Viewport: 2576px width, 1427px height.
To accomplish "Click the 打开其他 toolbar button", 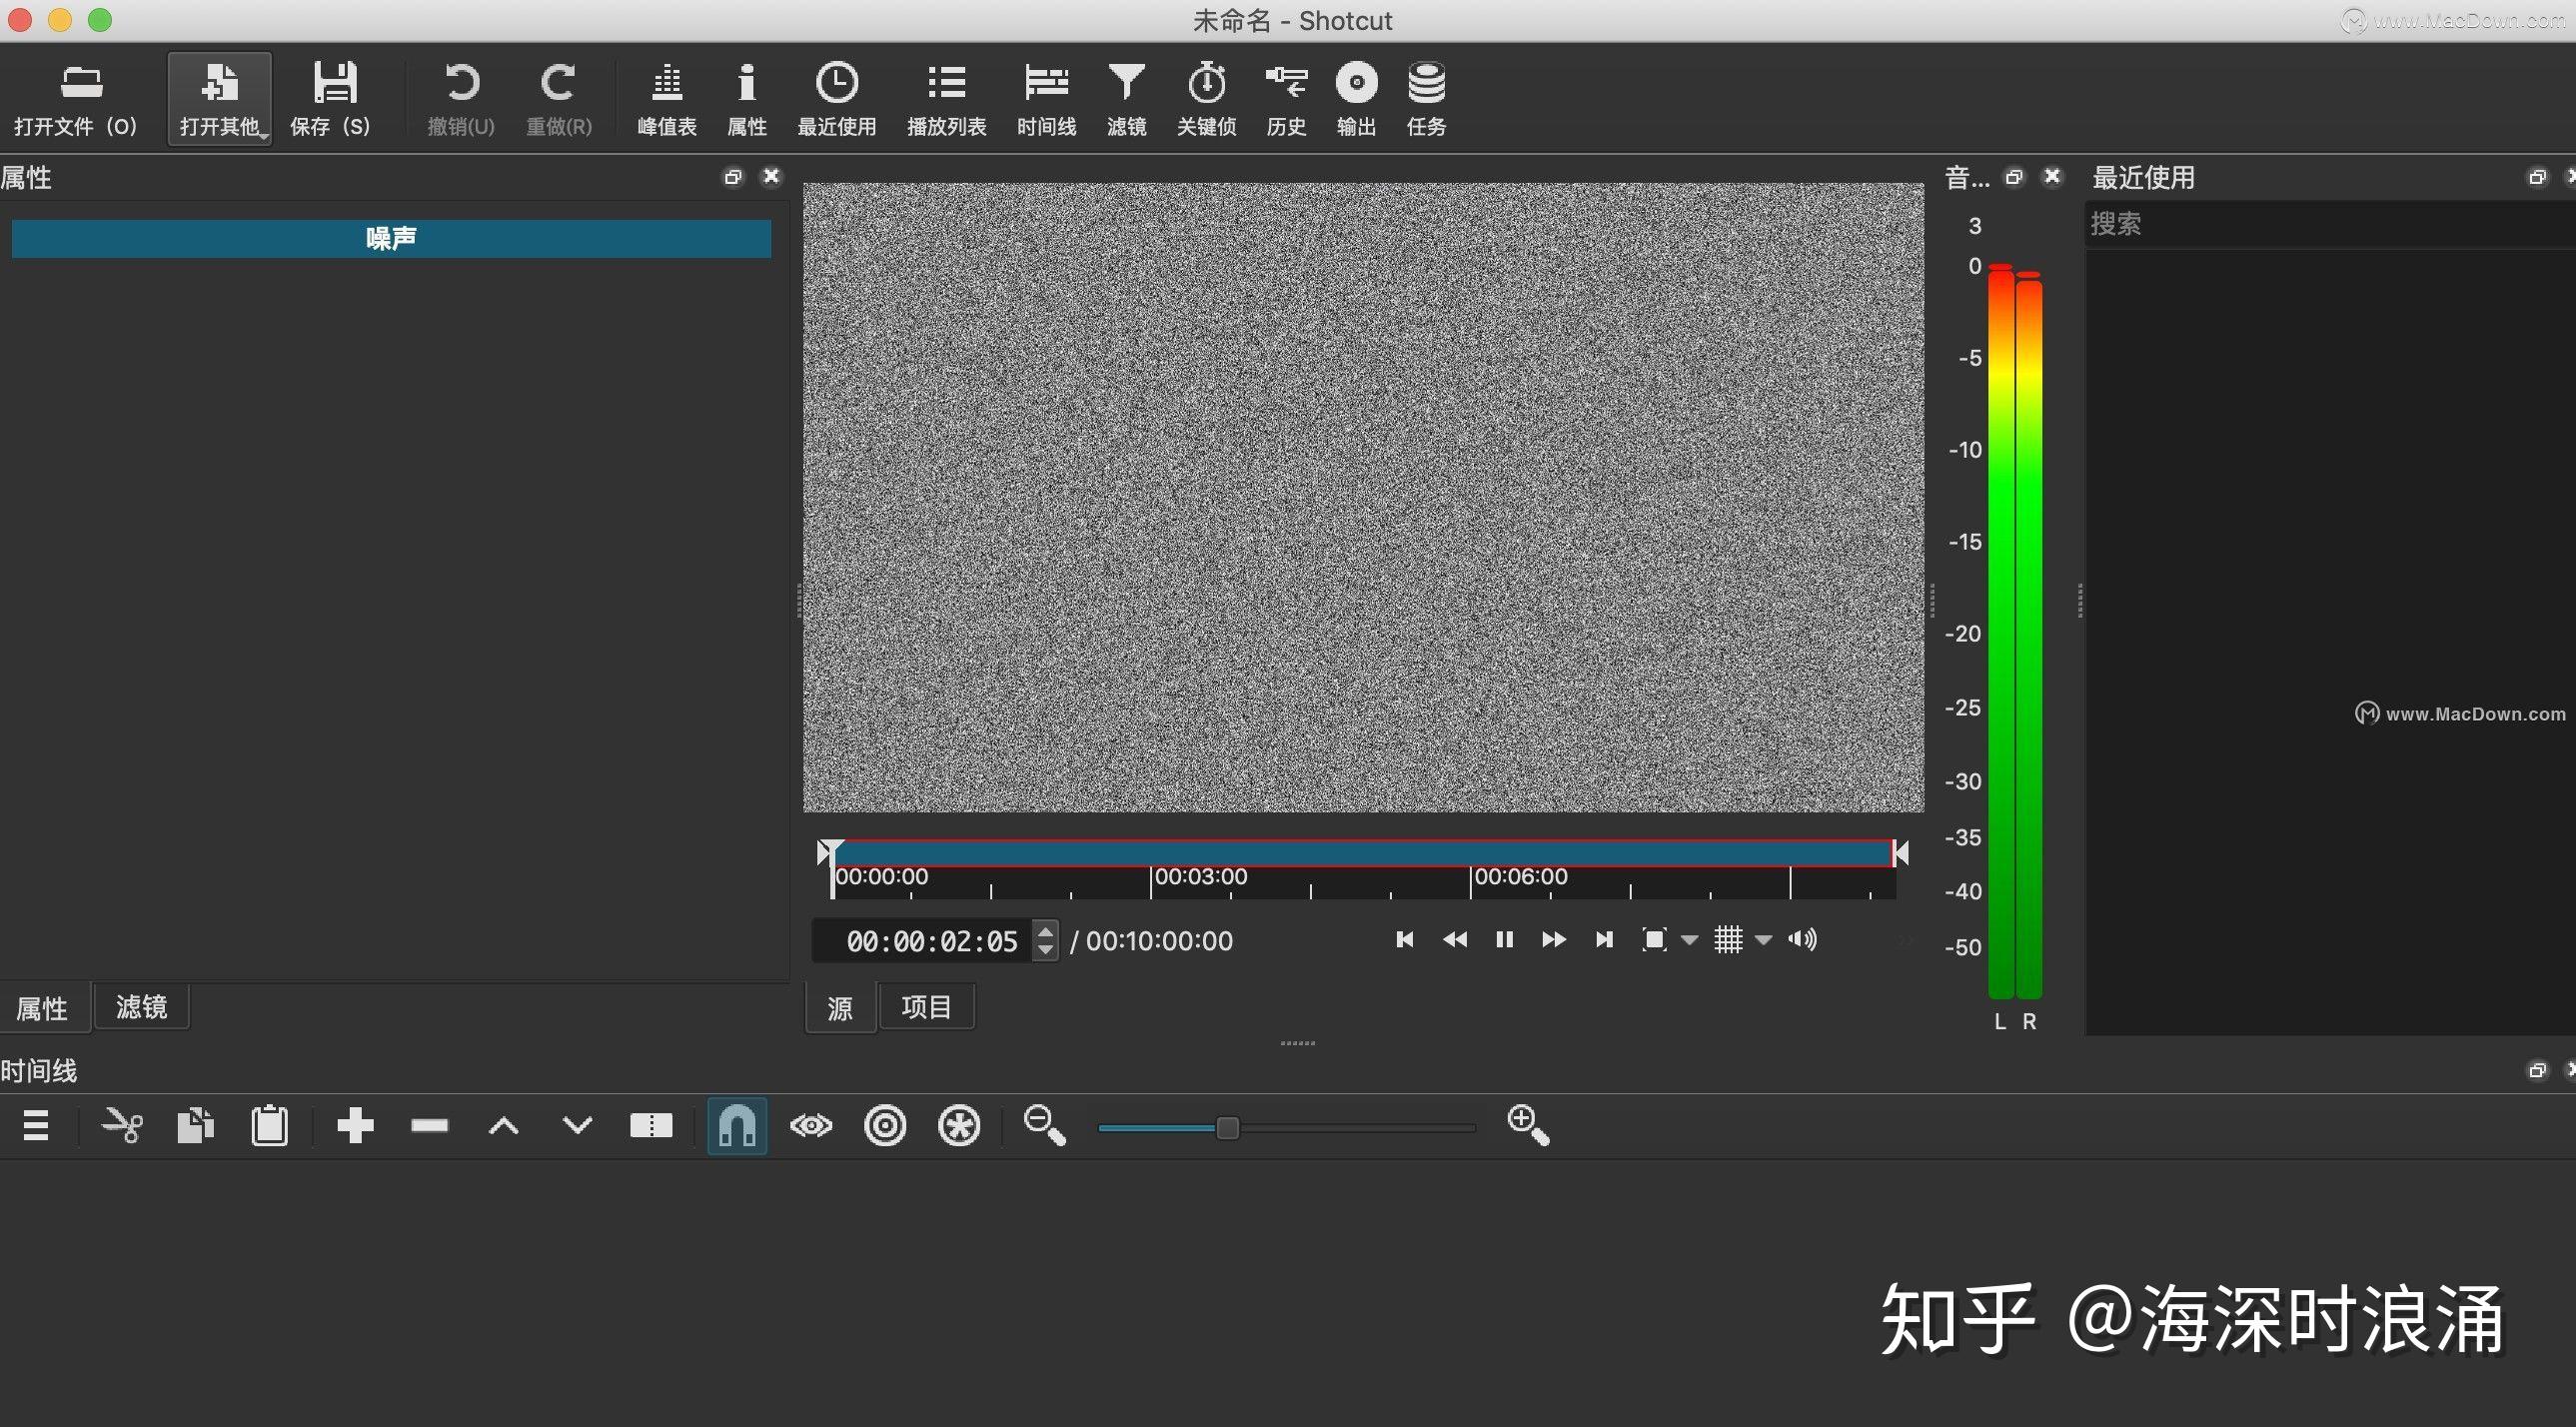I will (x=220, y=99).
